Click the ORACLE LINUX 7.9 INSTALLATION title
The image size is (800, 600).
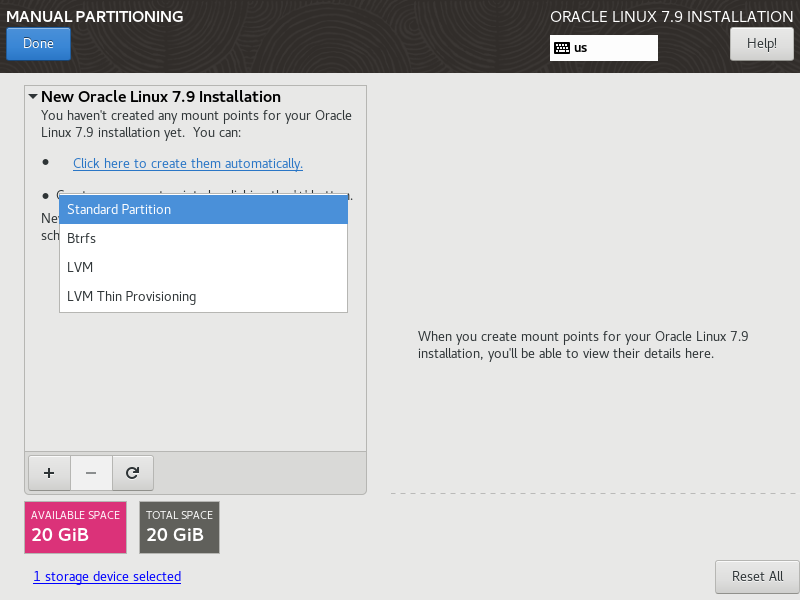pyautogui.click(x=671, y=17)
